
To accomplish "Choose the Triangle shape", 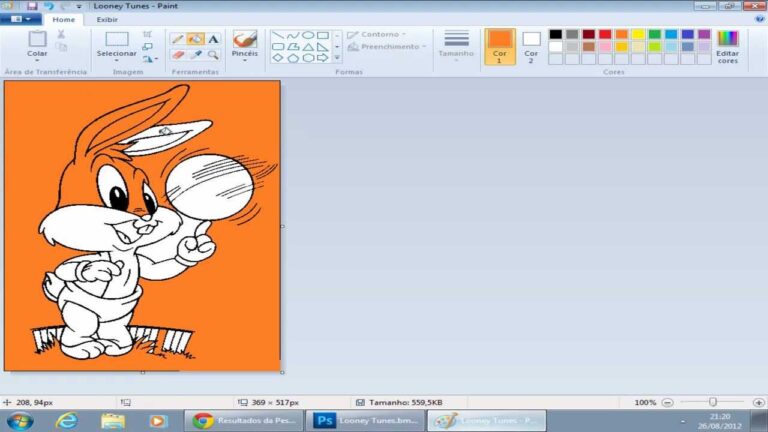I will pyautogui.click(x=308, y=47).
